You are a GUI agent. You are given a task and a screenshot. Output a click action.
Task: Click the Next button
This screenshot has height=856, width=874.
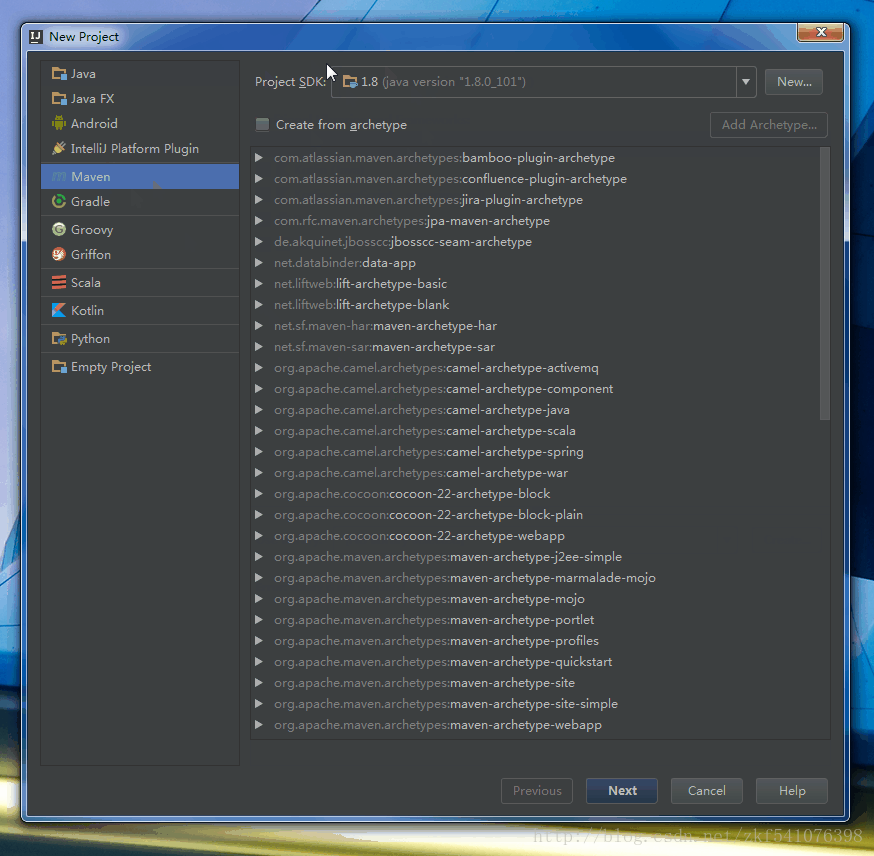[x=621, y=790]
